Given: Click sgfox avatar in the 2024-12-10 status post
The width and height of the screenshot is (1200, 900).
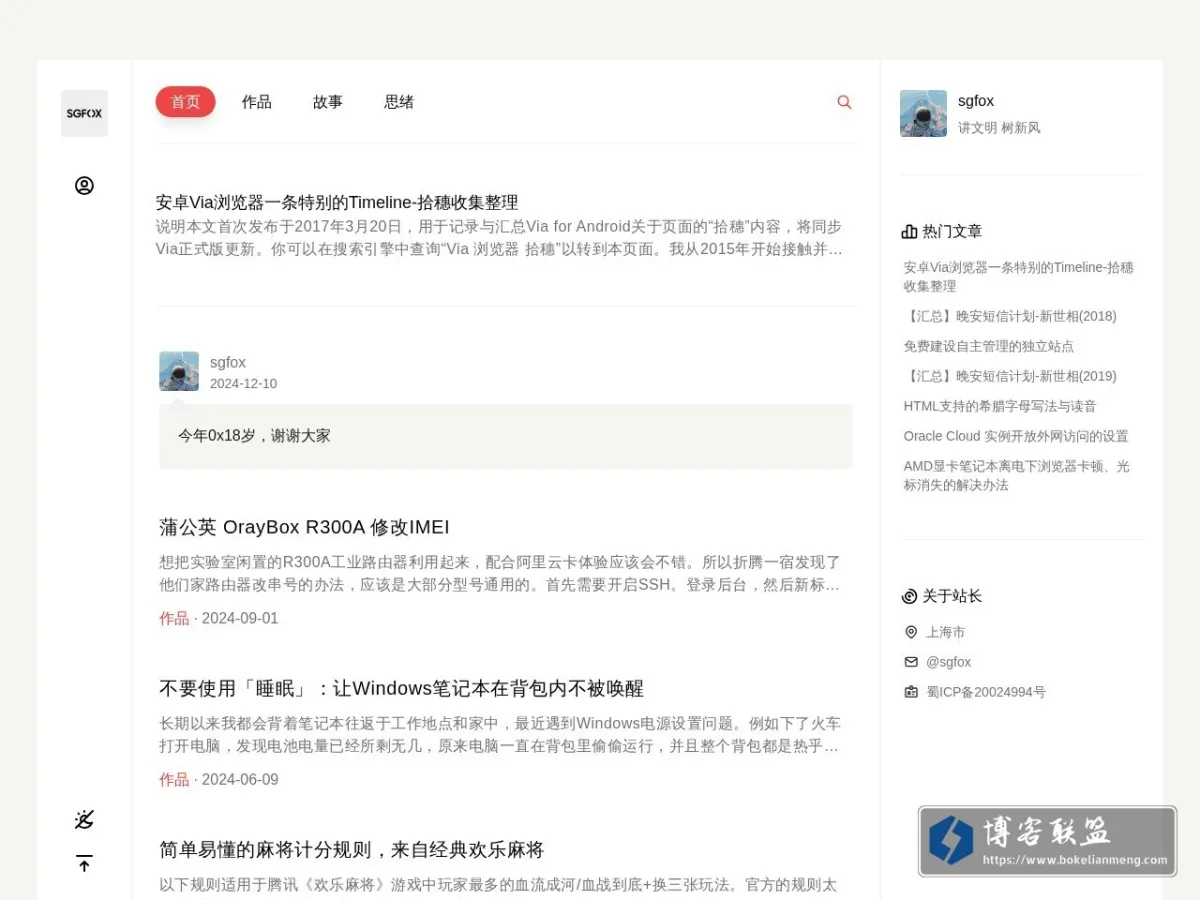Looking at the screenshot, I should pos(179,371).
